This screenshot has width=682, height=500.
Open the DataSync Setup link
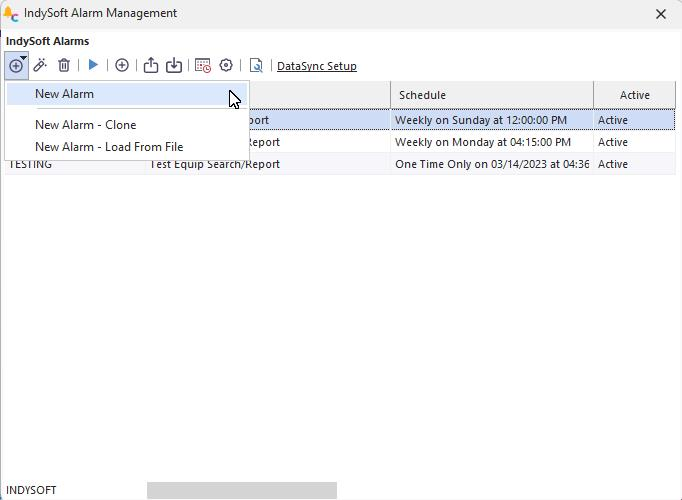316,66
